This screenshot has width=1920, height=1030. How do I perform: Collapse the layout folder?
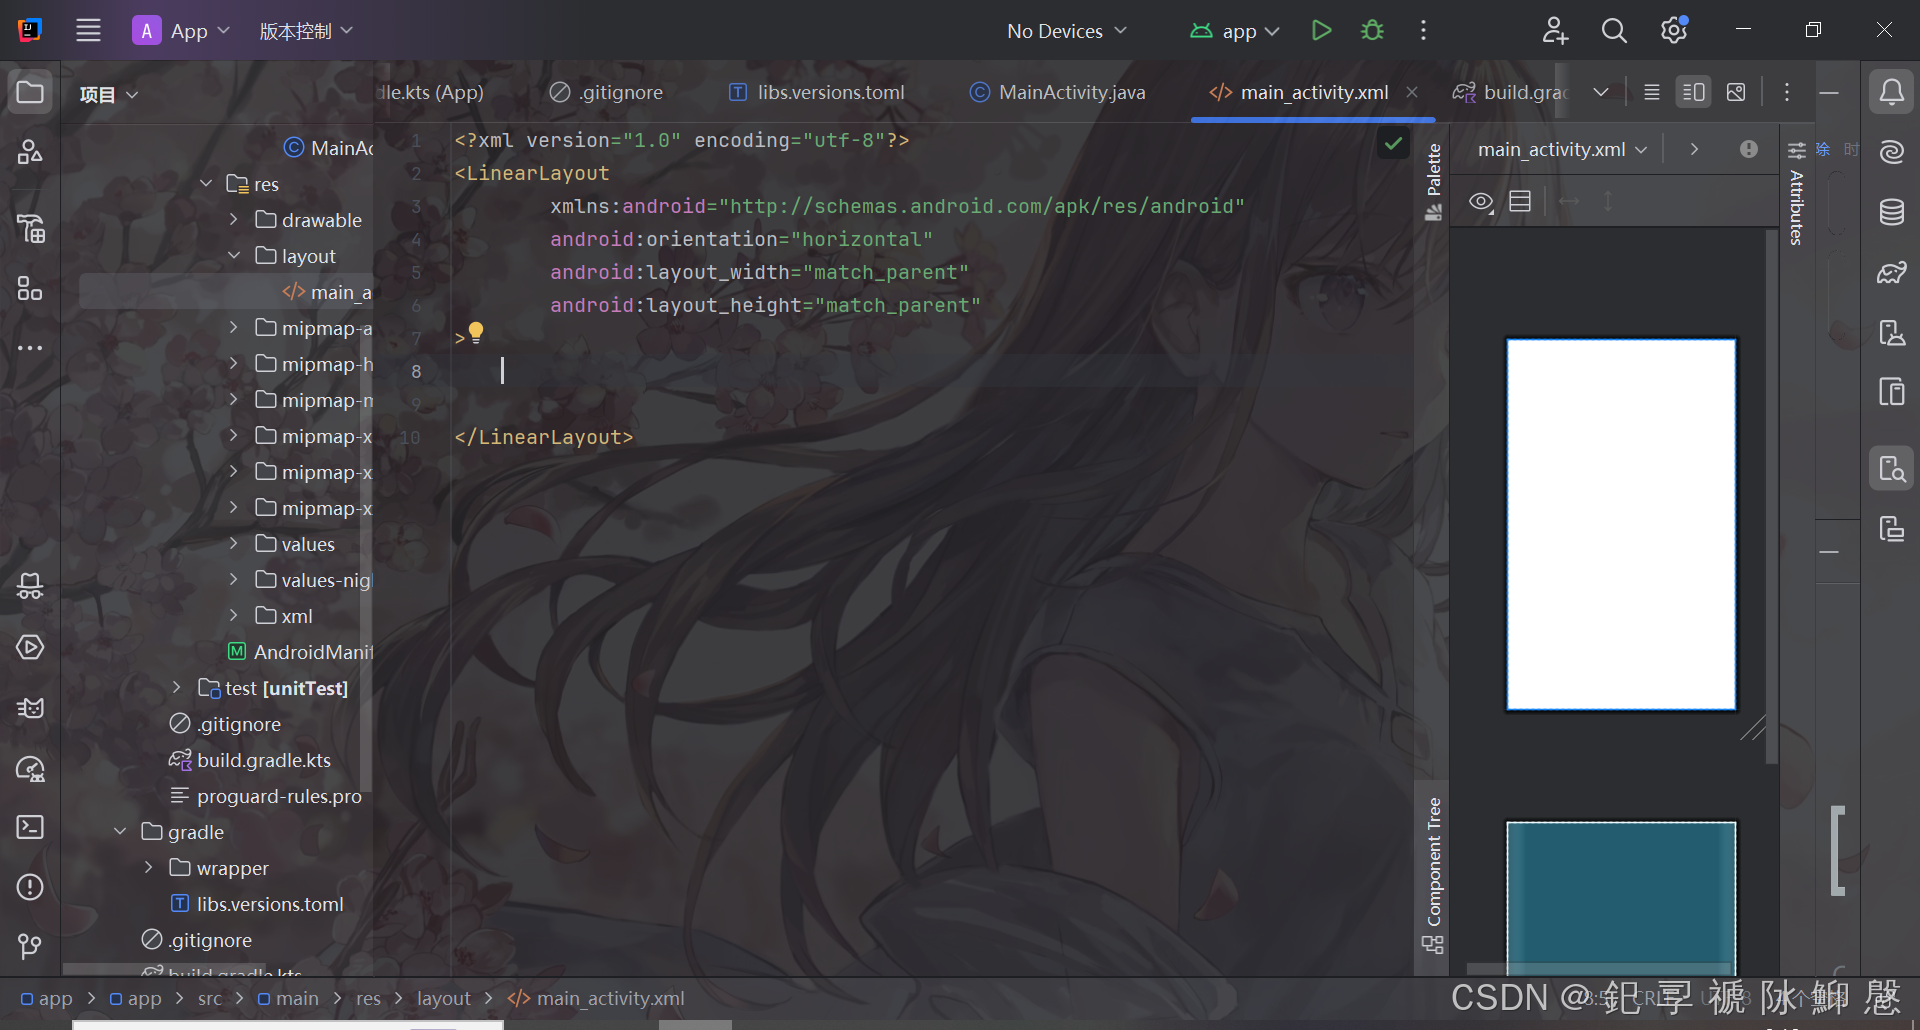[233, 255]
